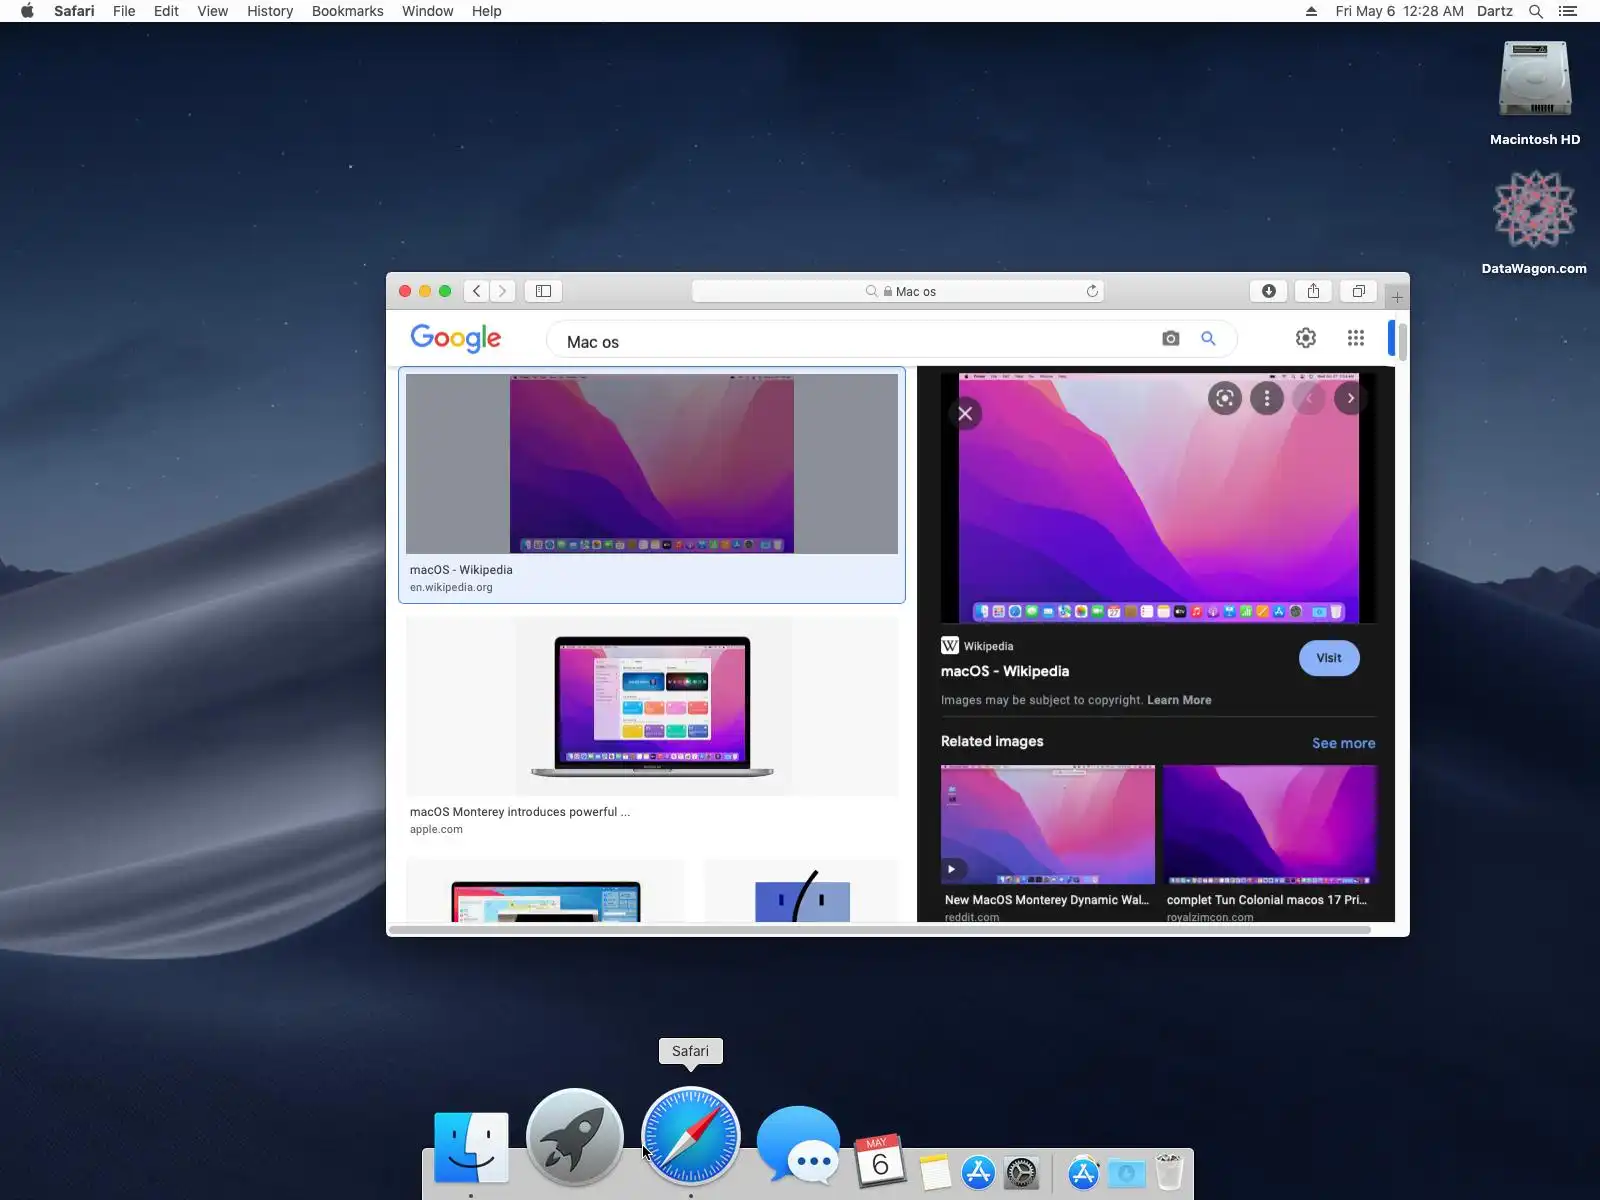Open the Trash in the Dock
This screenshot has height=1200, width=1600.
[1169, 1171]
